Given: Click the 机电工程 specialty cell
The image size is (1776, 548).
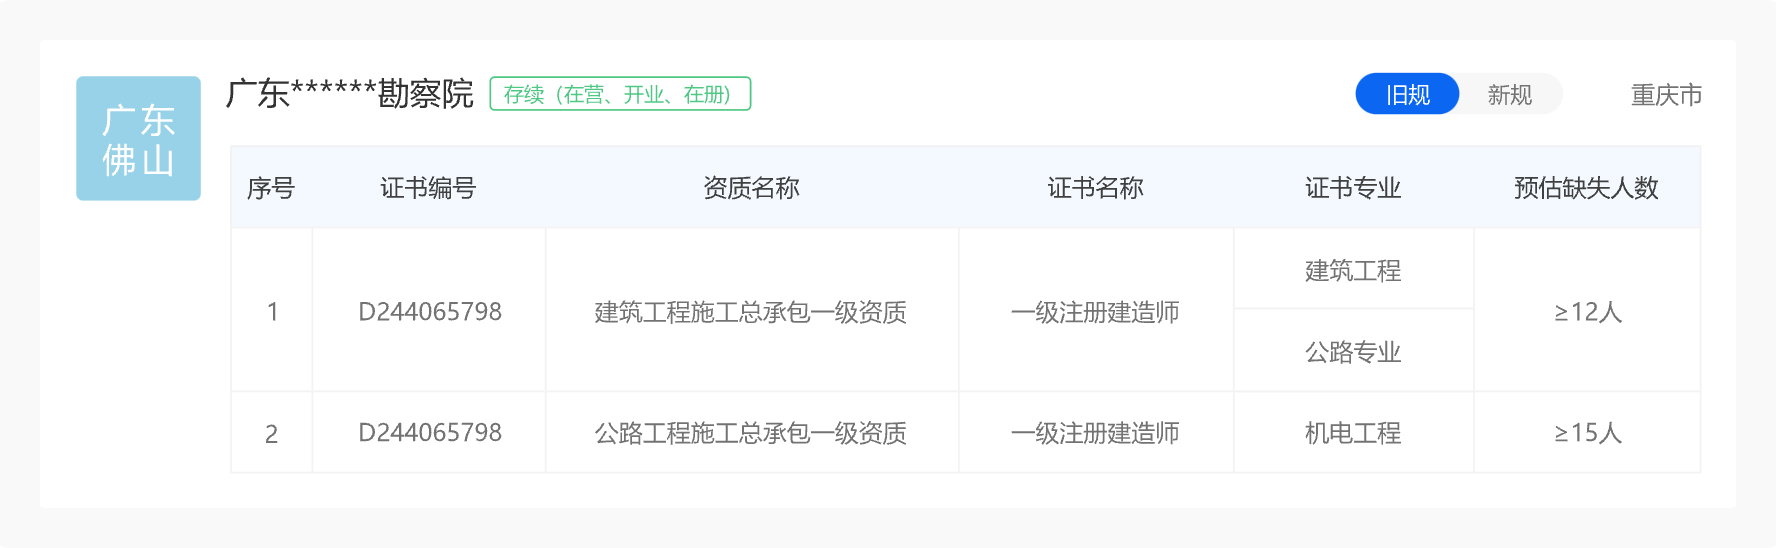Looking at the screenshot, I should tap(1353, 433).
